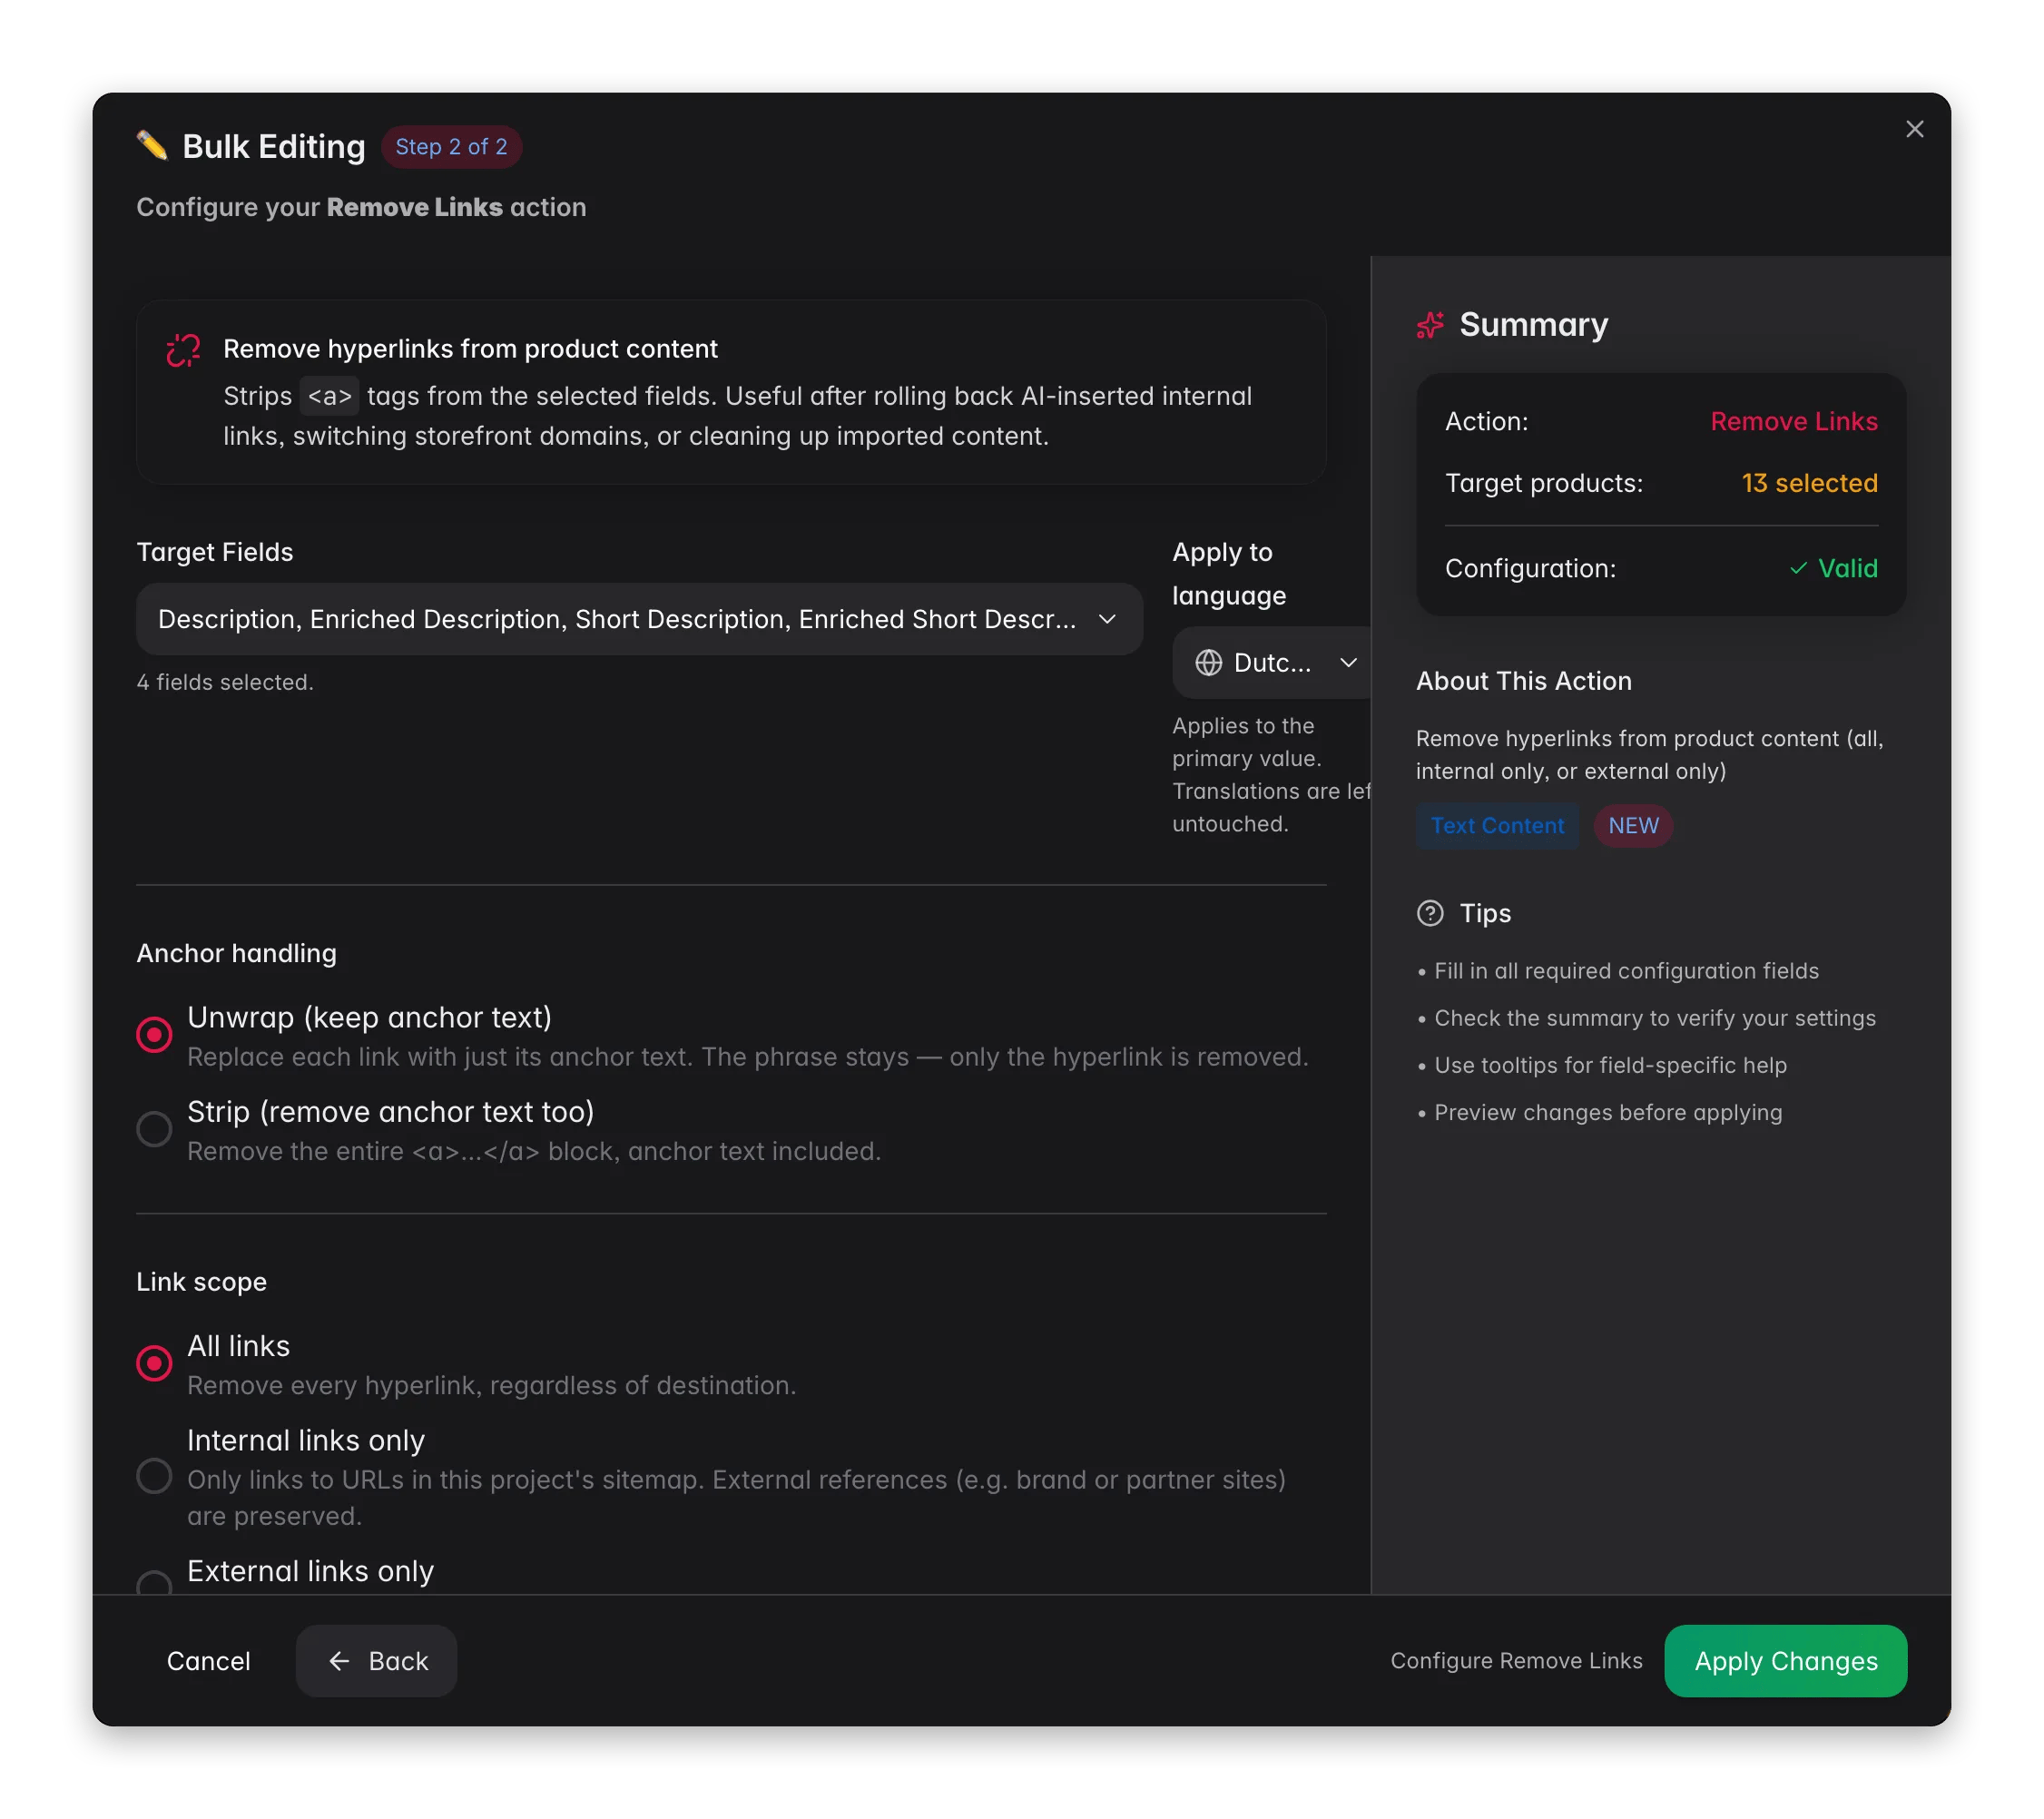The width and height of the screenshot is (2044, 1819).
Task: Click the 'Apply to language' label
Action: 1229,574
